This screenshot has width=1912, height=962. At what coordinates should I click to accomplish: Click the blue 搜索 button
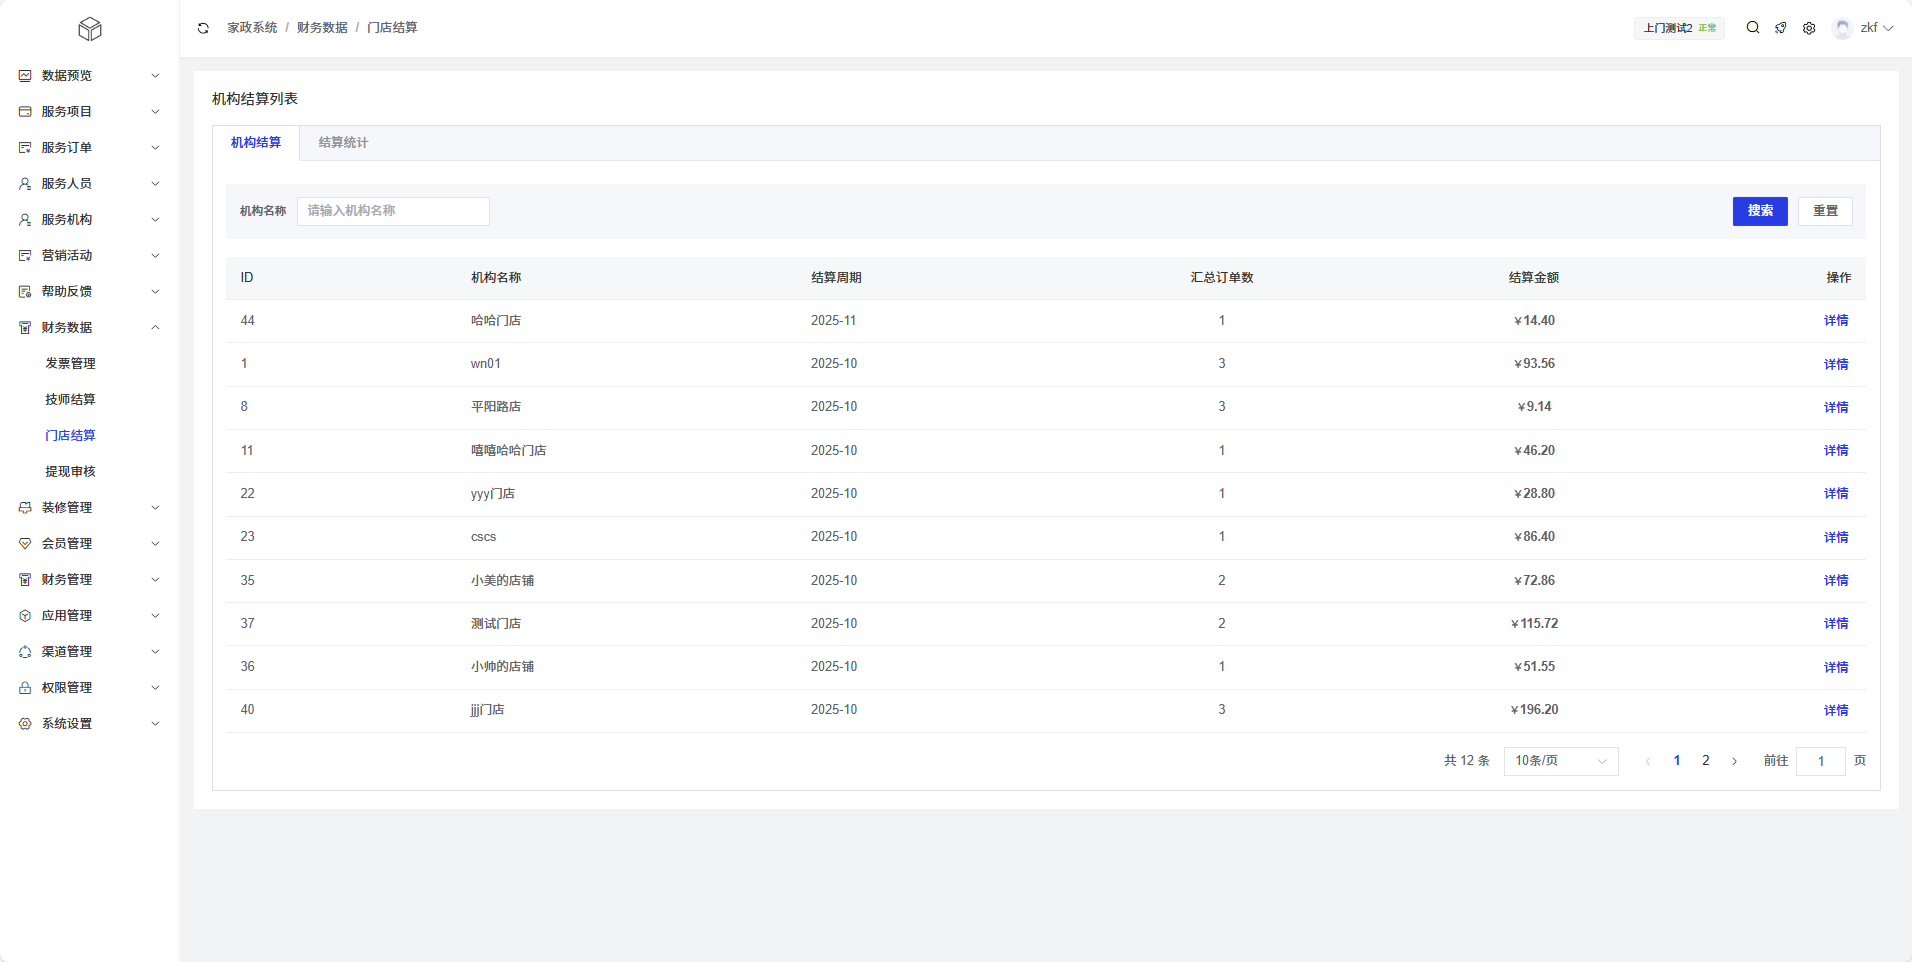tap(1760, 211)
